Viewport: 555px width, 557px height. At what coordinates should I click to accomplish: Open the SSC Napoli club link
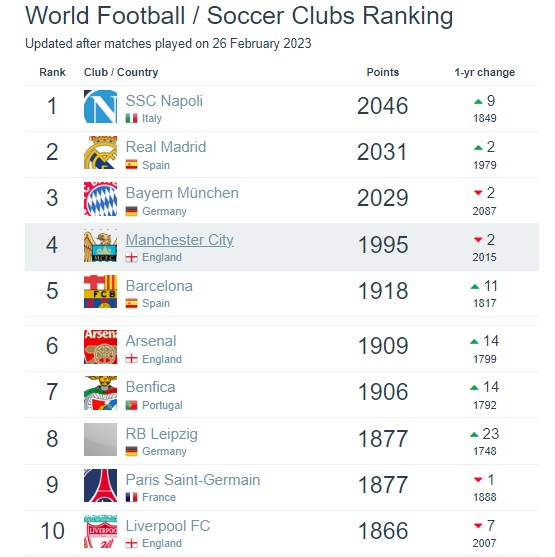coord(164,101)
